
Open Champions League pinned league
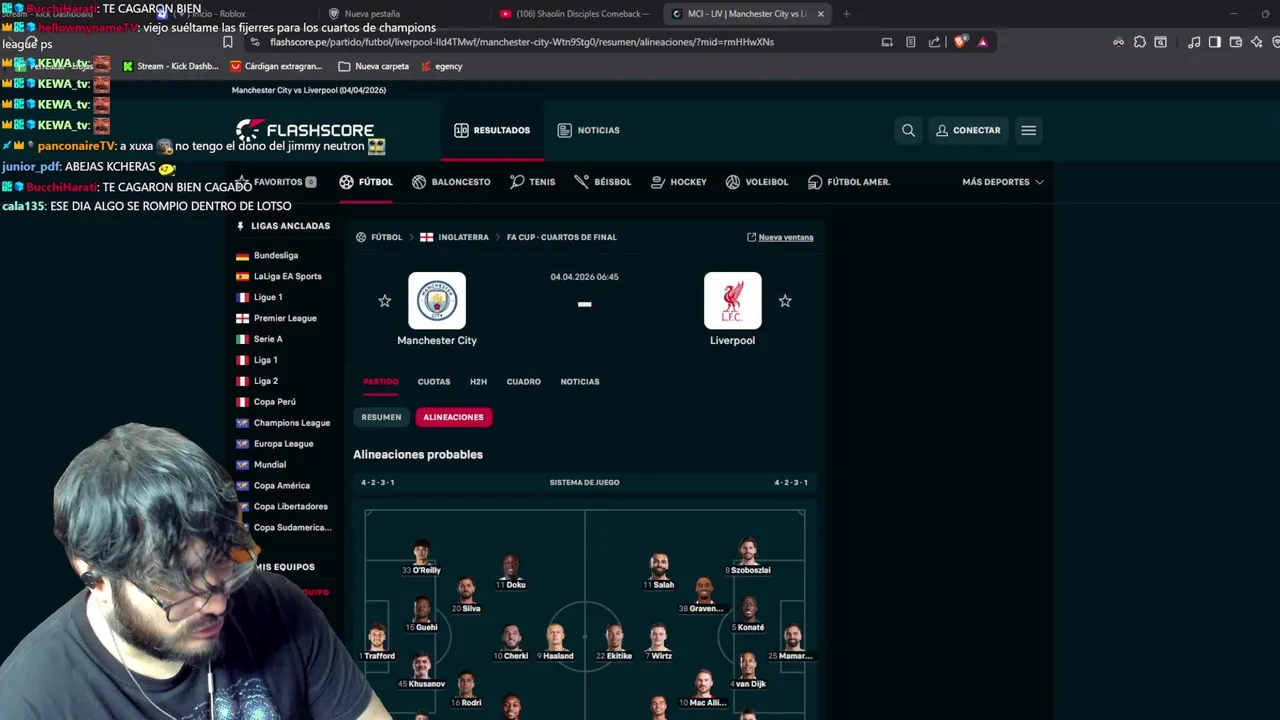click(291, 423)
